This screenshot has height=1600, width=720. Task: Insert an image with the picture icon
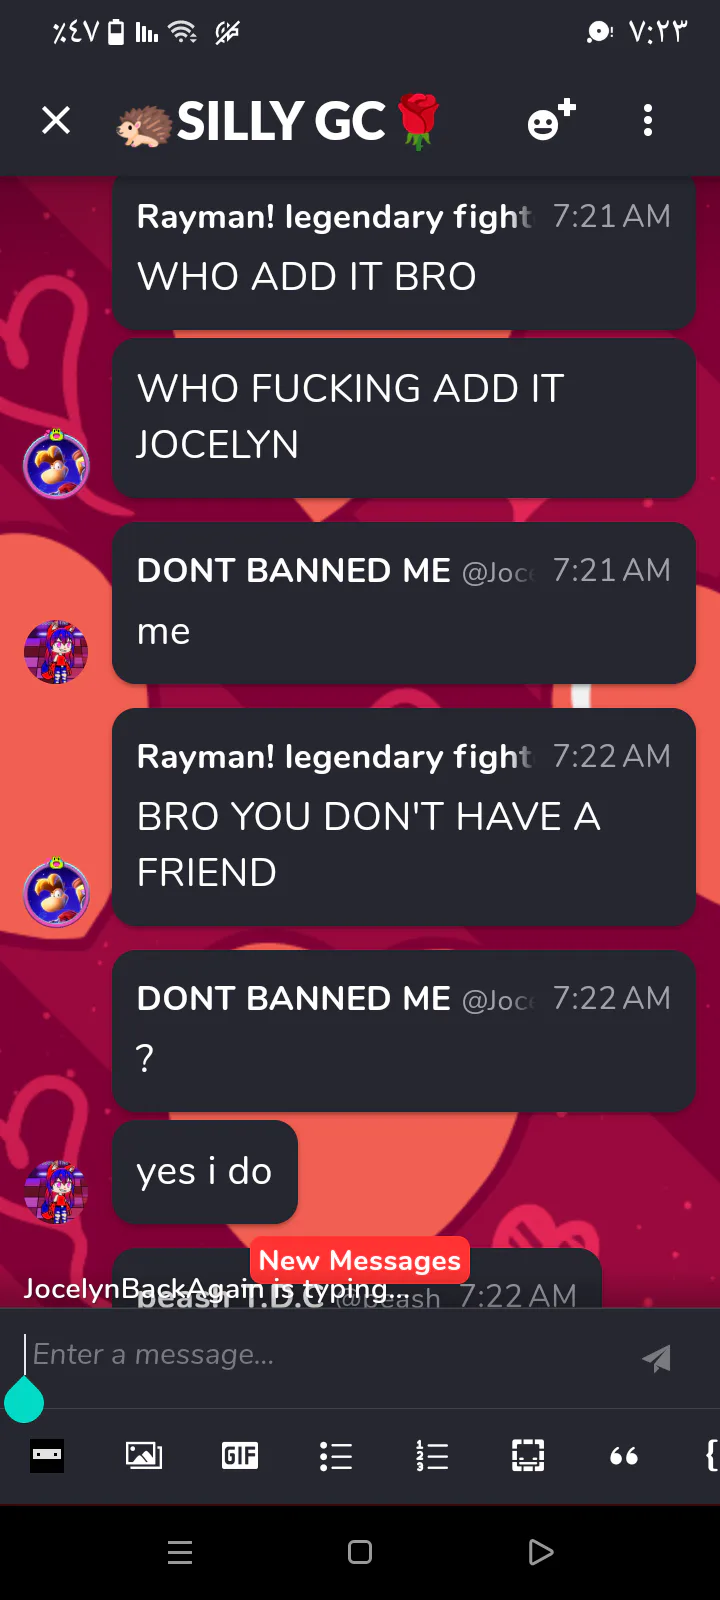click(x=144, y=1455)
